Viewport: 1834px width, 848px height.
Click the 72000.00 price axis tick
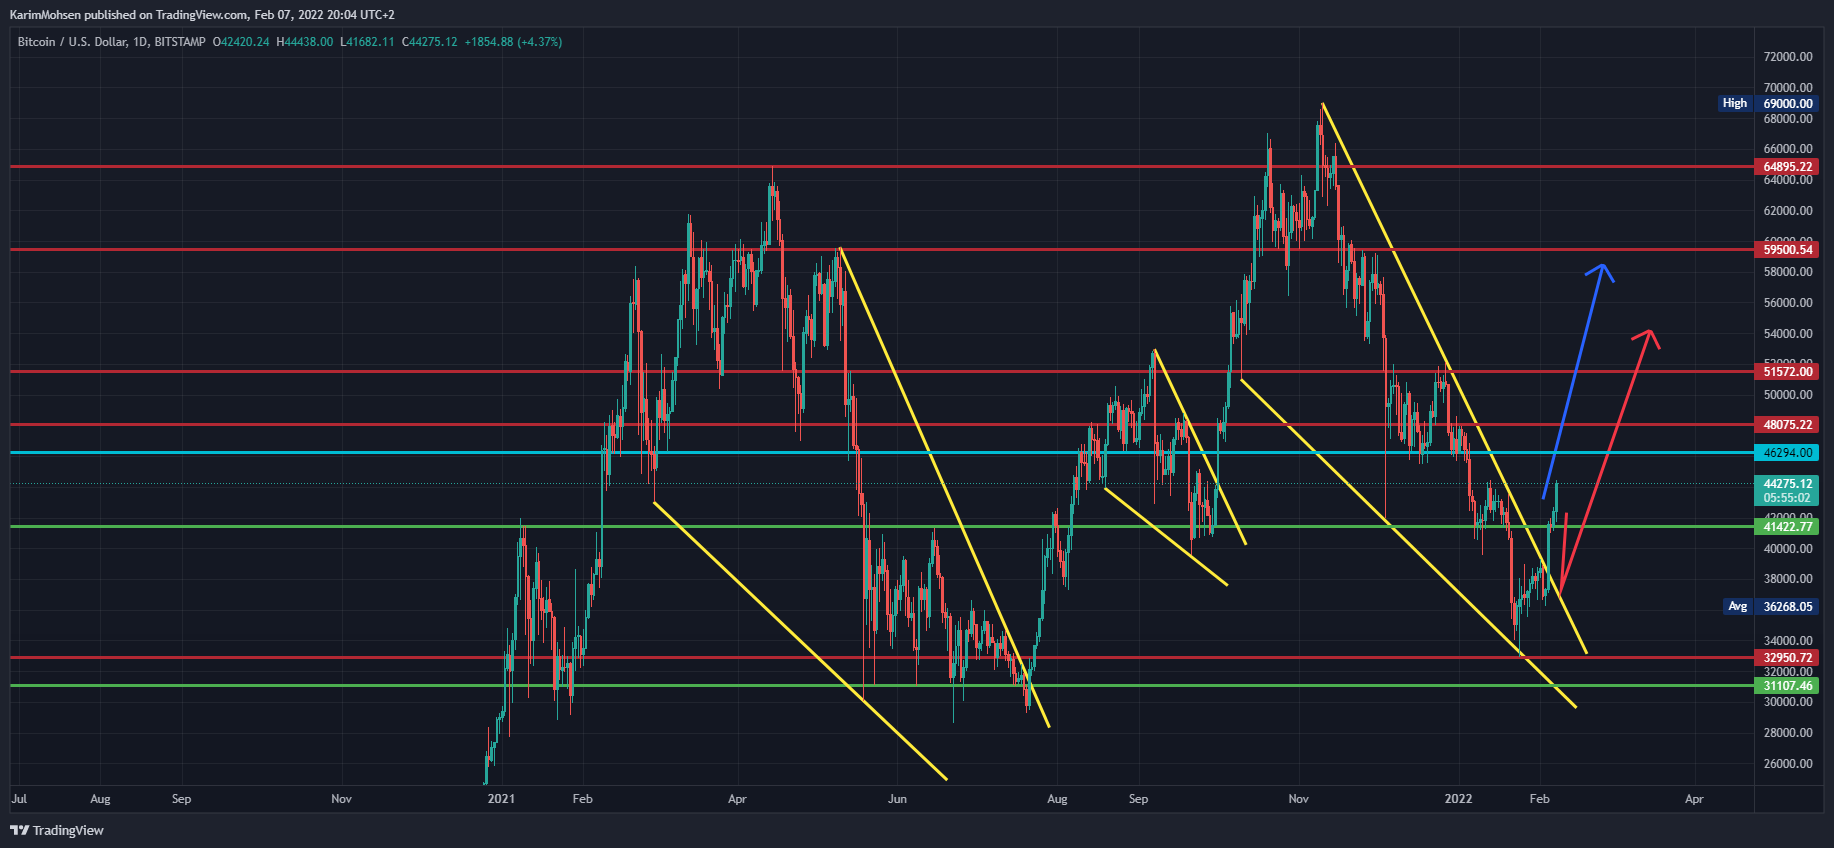1788,57
